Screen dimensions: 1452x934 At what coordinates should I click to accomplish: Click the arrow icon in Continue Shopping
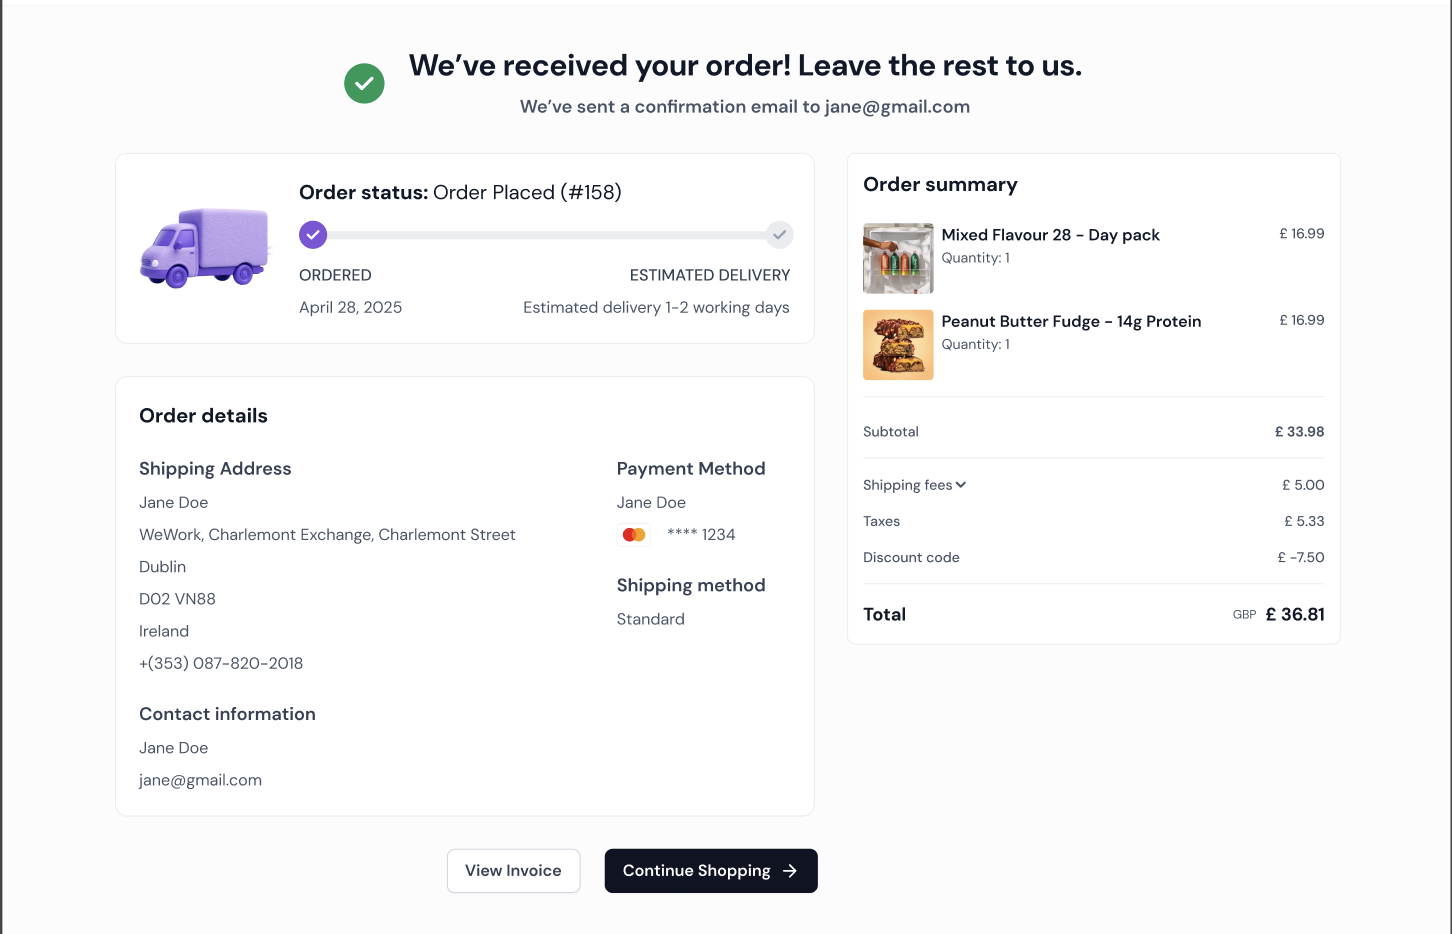coord(790,871)
